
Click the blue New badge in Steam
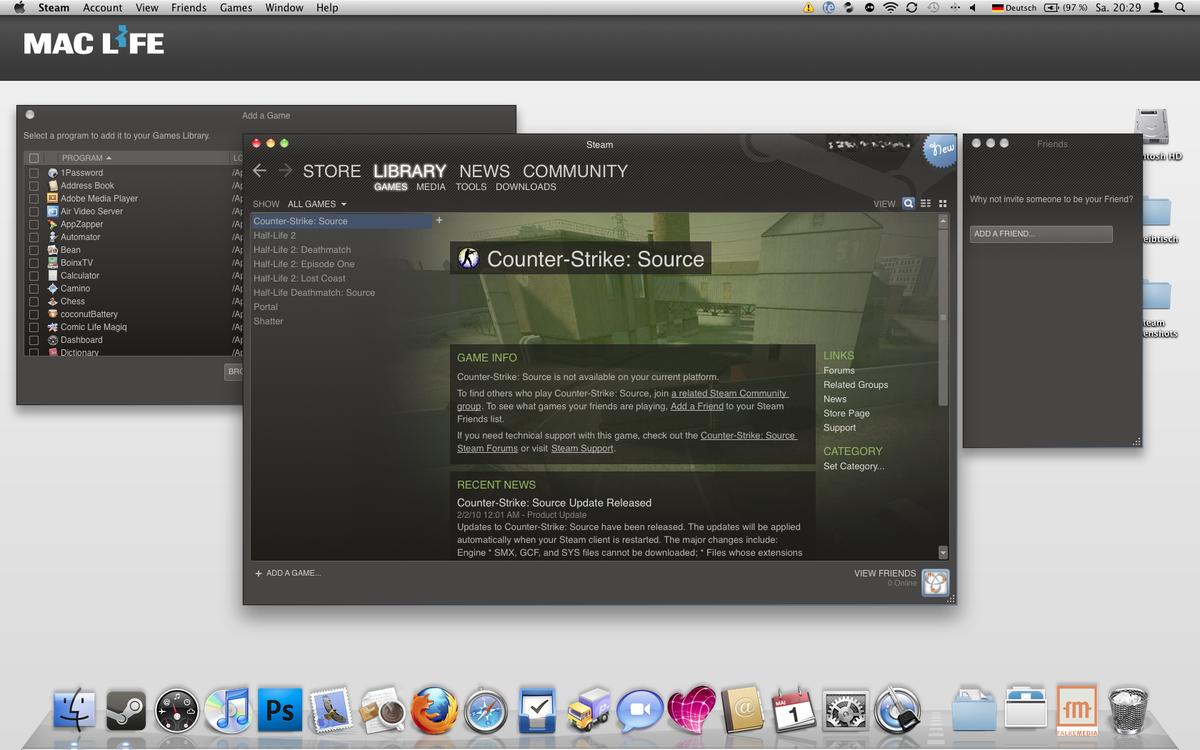point(939,150)
